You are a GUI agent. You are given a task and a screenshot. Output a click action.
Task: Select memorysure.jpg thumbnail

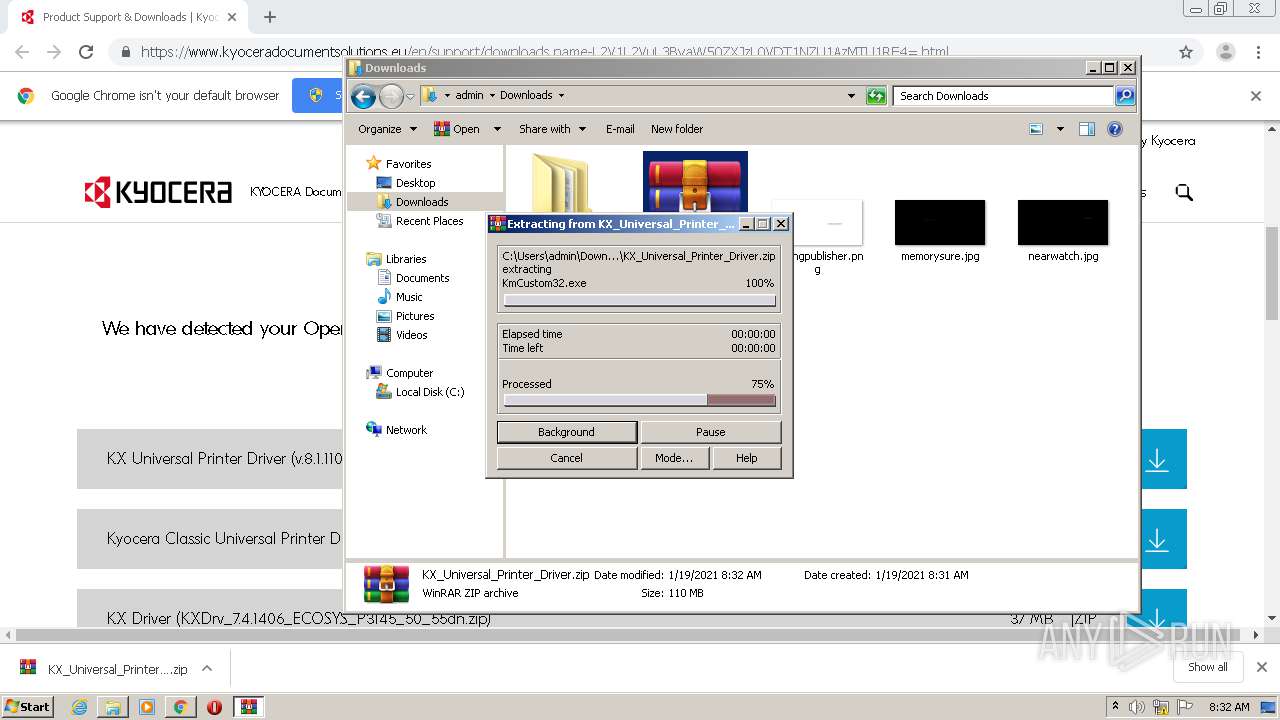point(940,222)
